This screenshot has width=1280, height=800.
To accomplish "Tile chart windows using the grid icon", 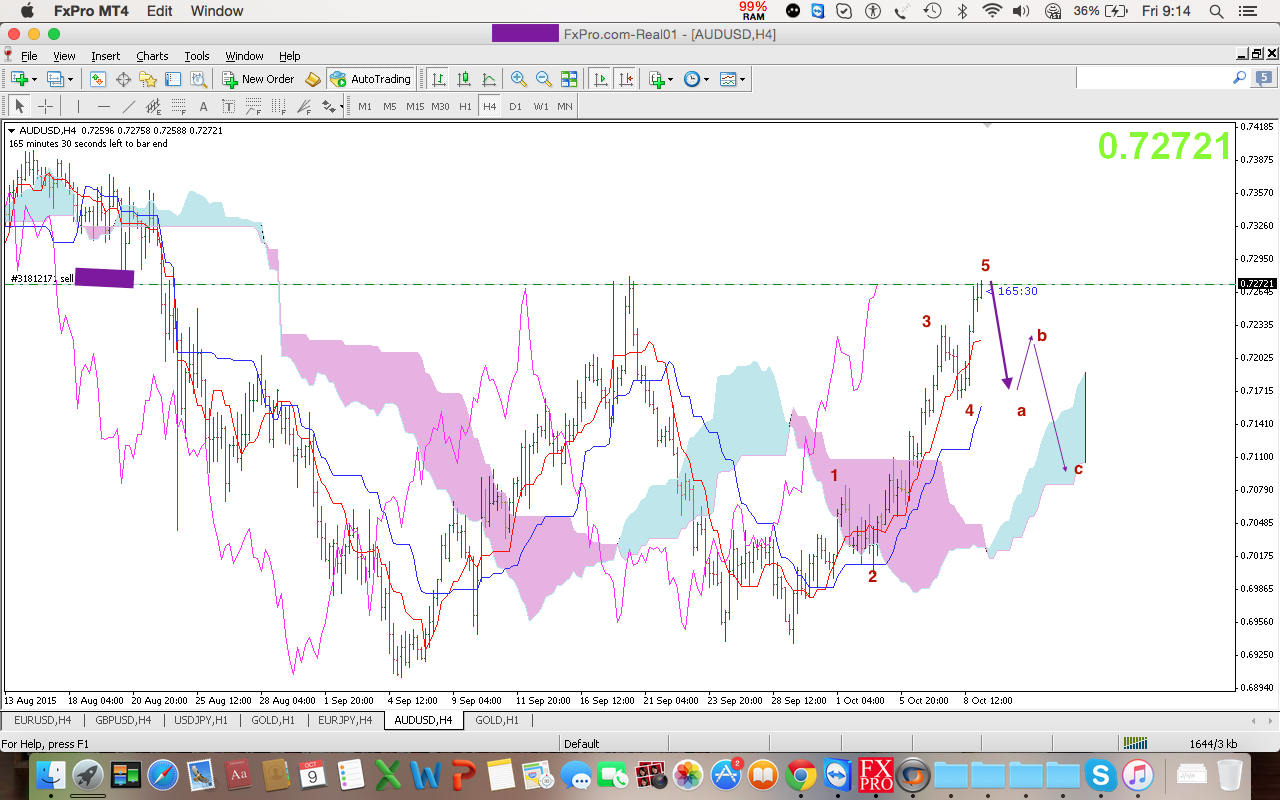I will [x=569, y=79].
